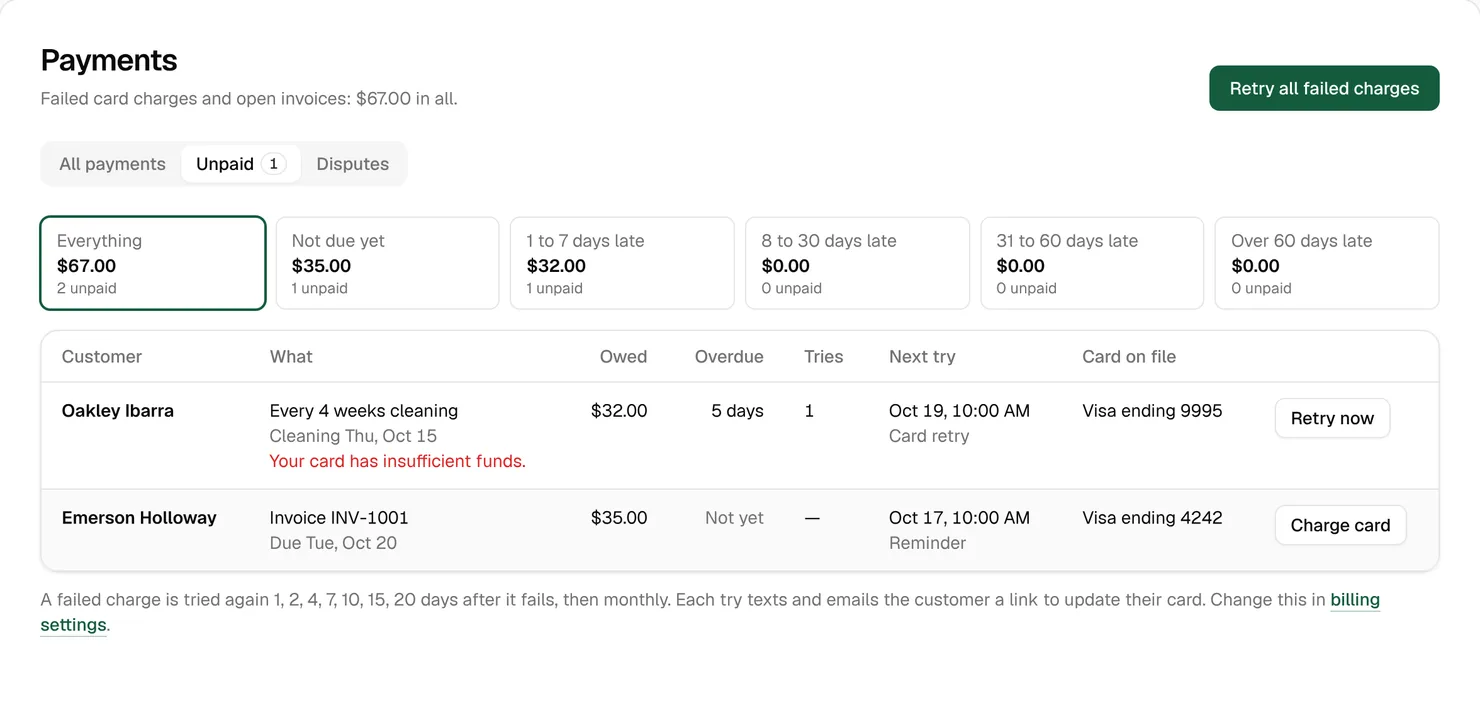Select the Everything $67.00 filter card
1480x705 pixels.
(x=153, y=263)
